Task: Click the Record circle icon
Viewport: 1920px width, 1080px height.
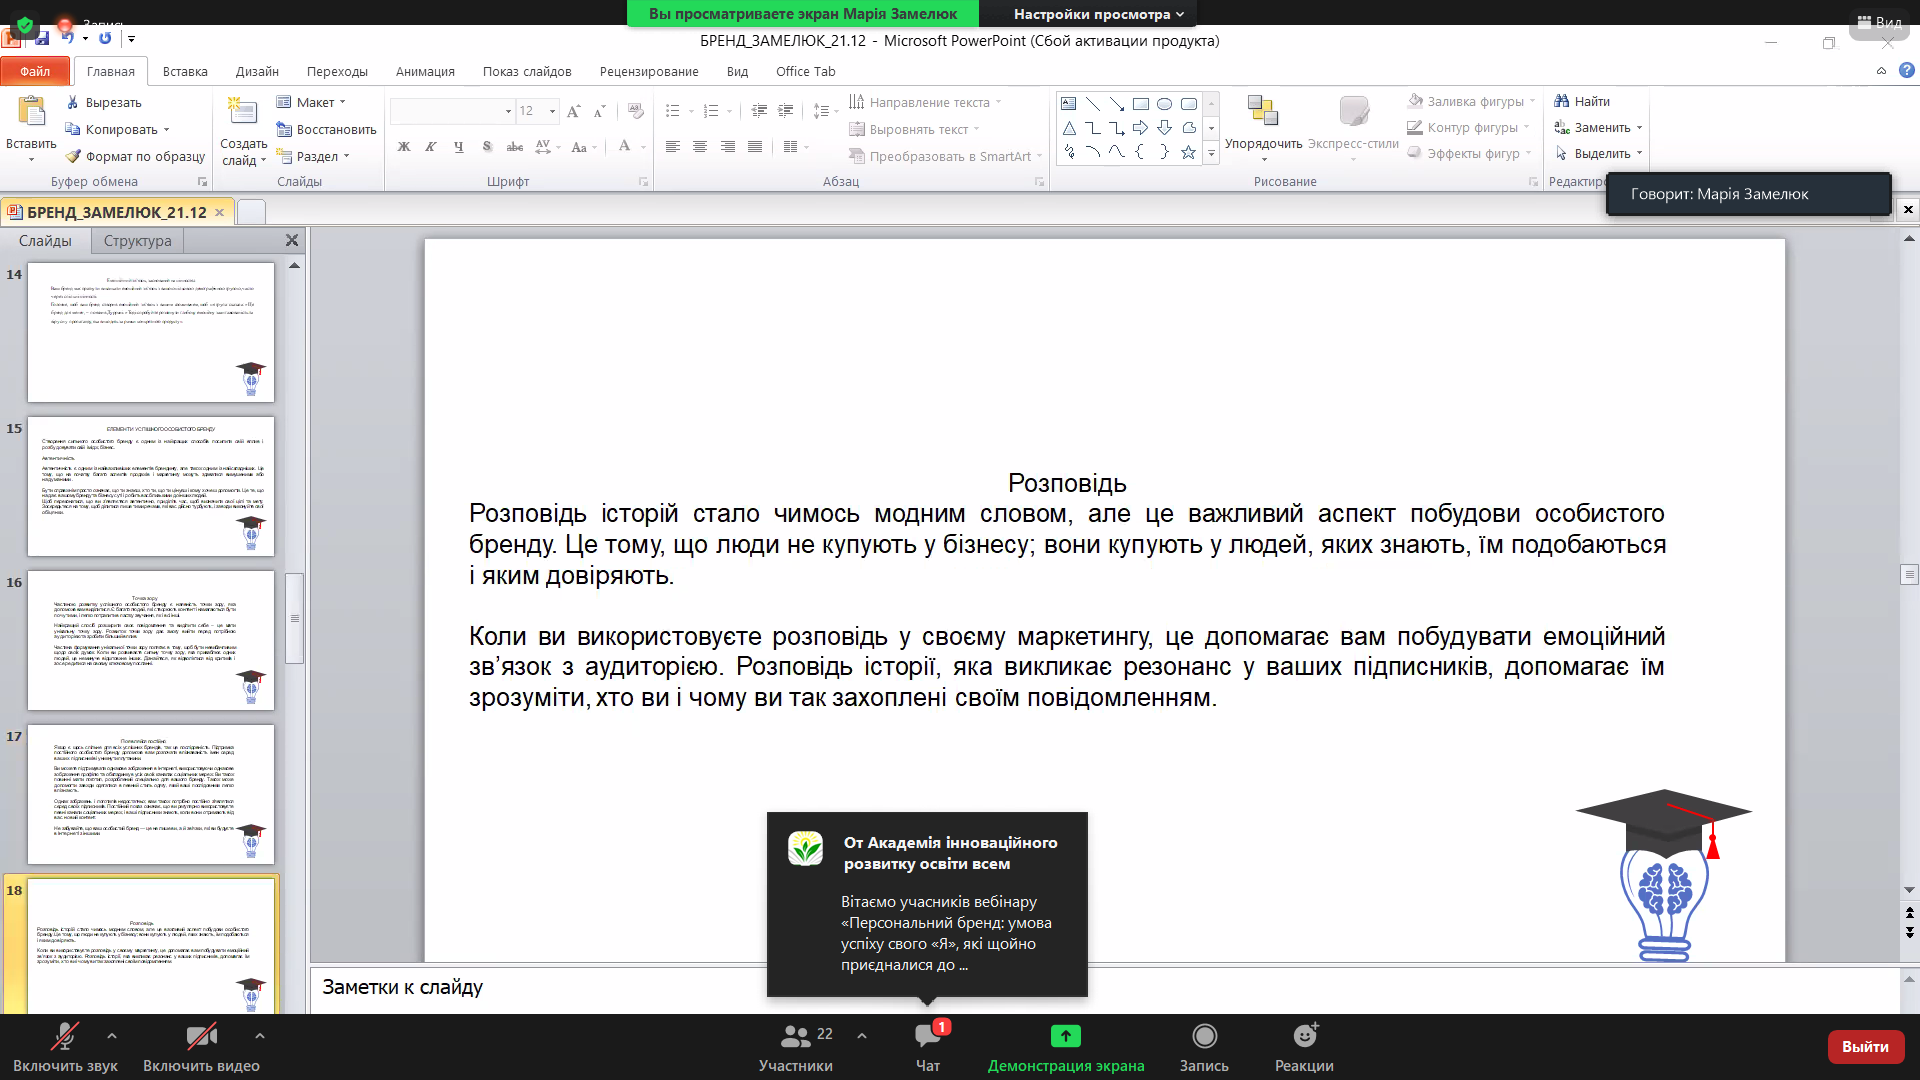Action: [1204, 1036]
